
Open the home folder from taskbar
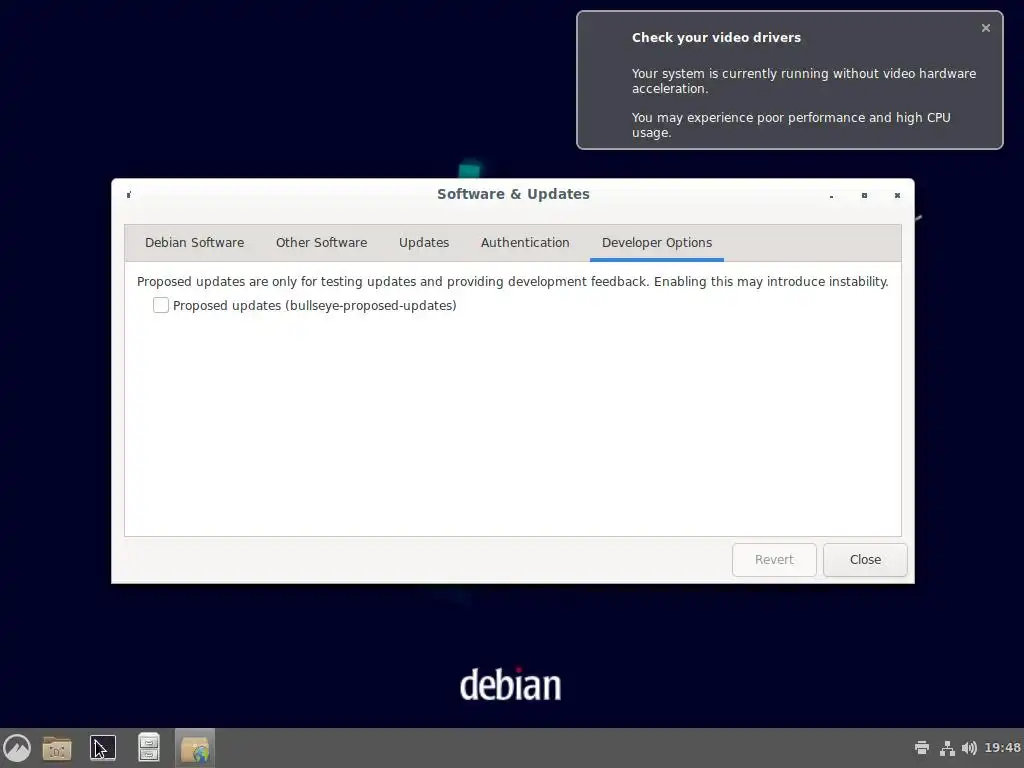click(x=57, y=748)
